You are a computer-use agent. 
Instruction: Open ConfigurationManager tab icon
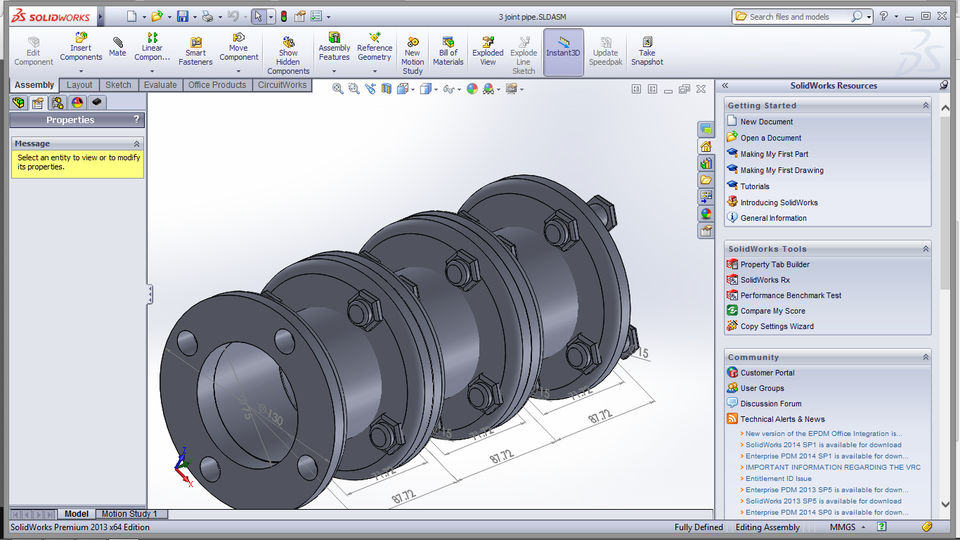(58, 102)
